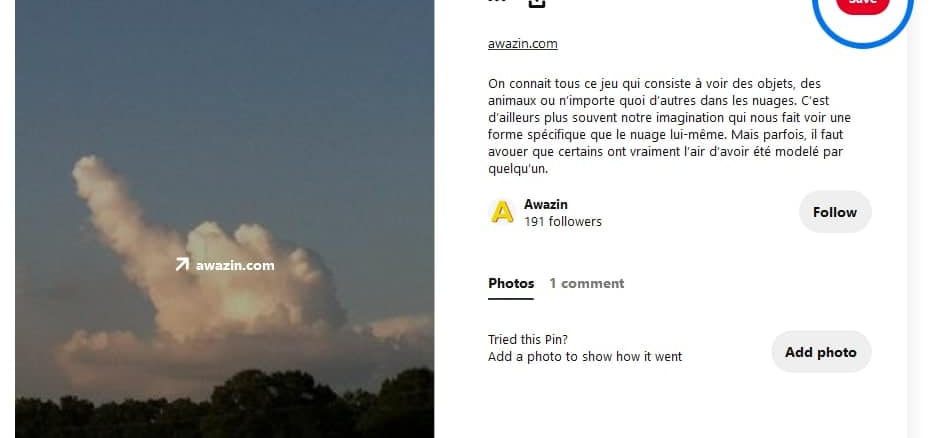Switch to the Photos tab
Screen dimensions: 947x438
point(511,283)
